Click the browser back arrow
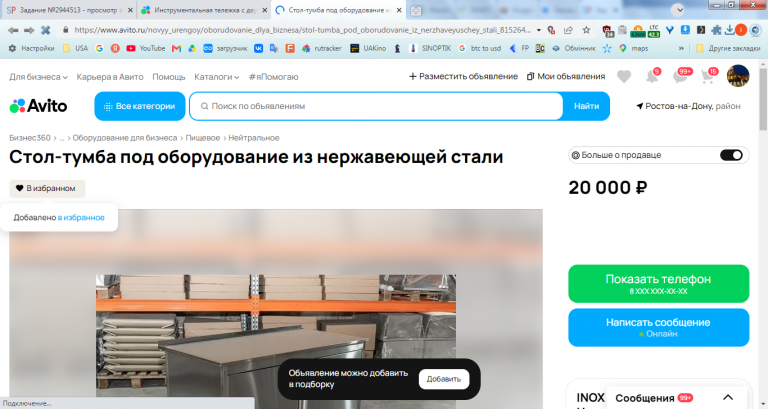768x409 pixels. [13, 30]
